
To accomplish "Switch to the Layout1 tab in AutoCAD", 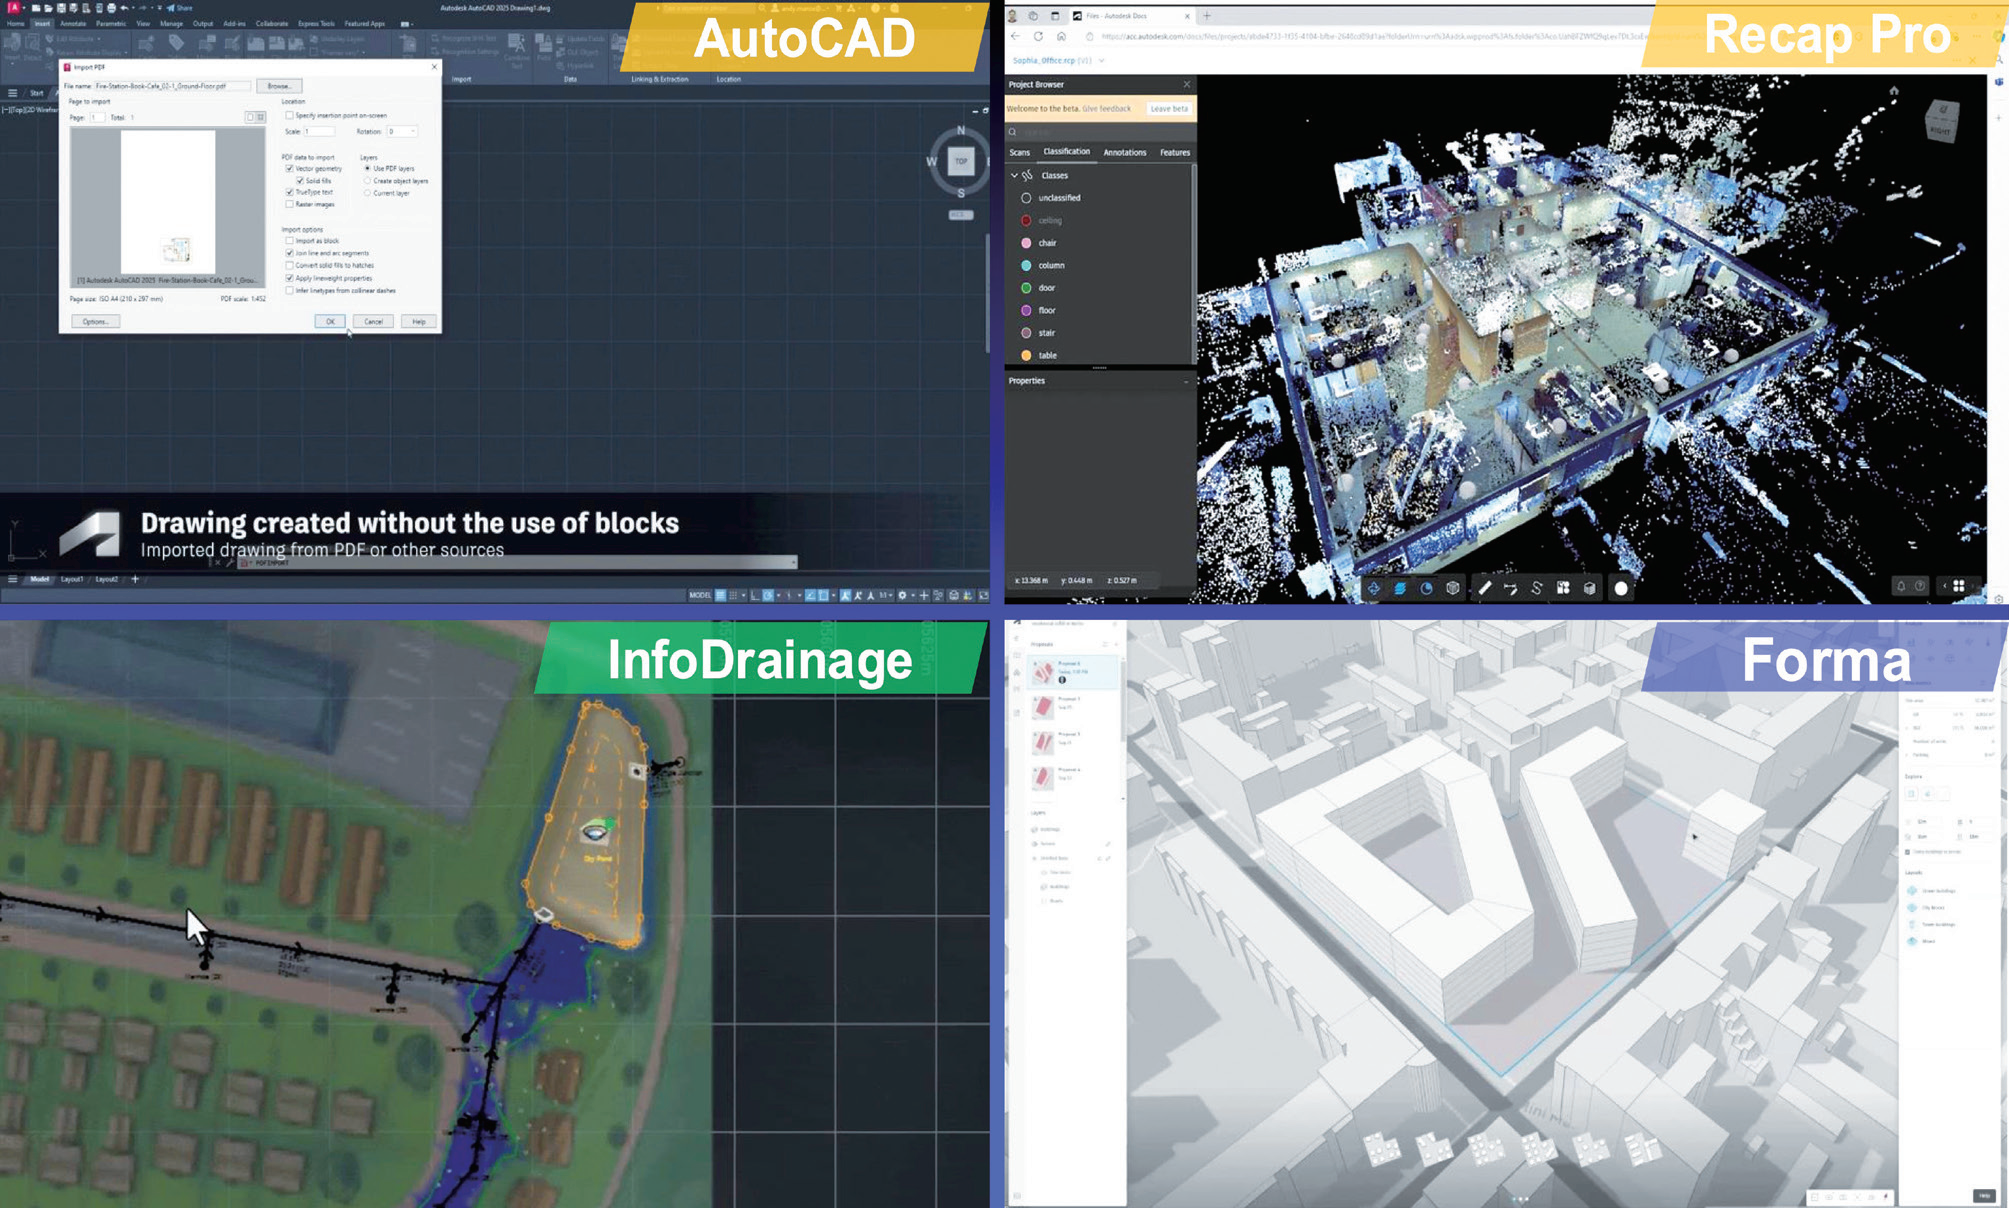I will pos(72,579).
